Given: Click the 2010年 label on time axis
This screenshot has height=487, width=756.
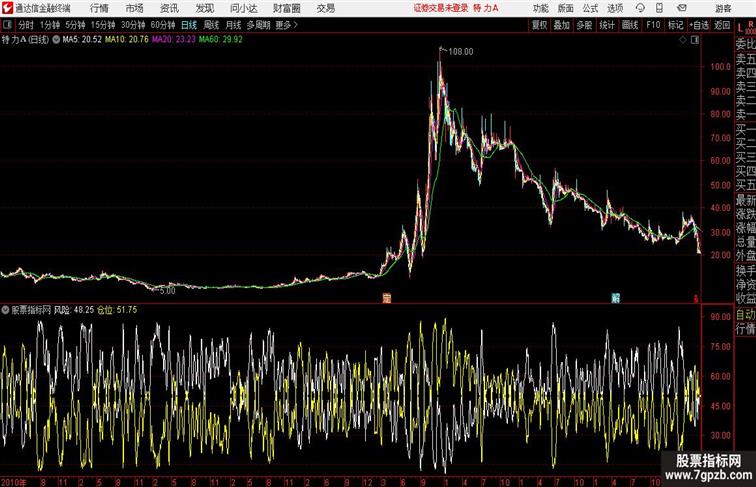Looking at the screenshot, I should [14, 482].
